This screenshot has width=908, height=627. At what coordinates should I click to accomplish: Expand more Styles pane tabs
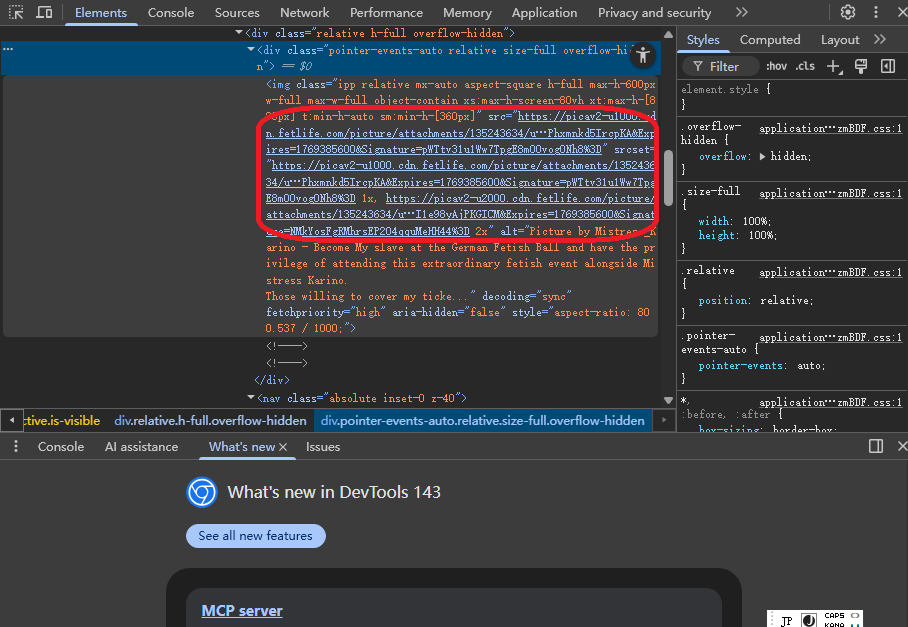[880, 40]
